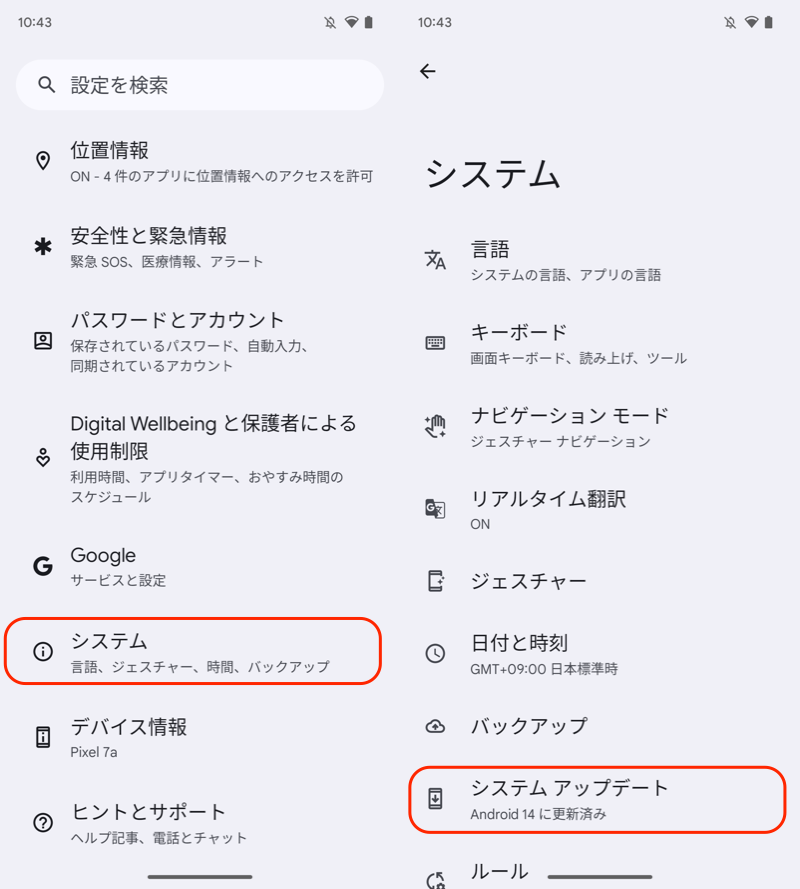Tap the Digital Wellbeing heart icon
The width and height of the screenshot is (800, 889).
tap(43, 458)
